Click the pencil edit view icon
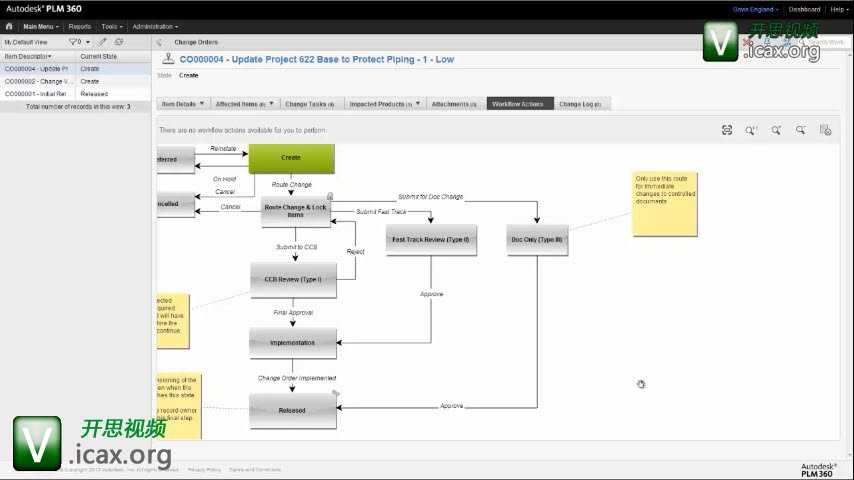 (x=102, y=42)
